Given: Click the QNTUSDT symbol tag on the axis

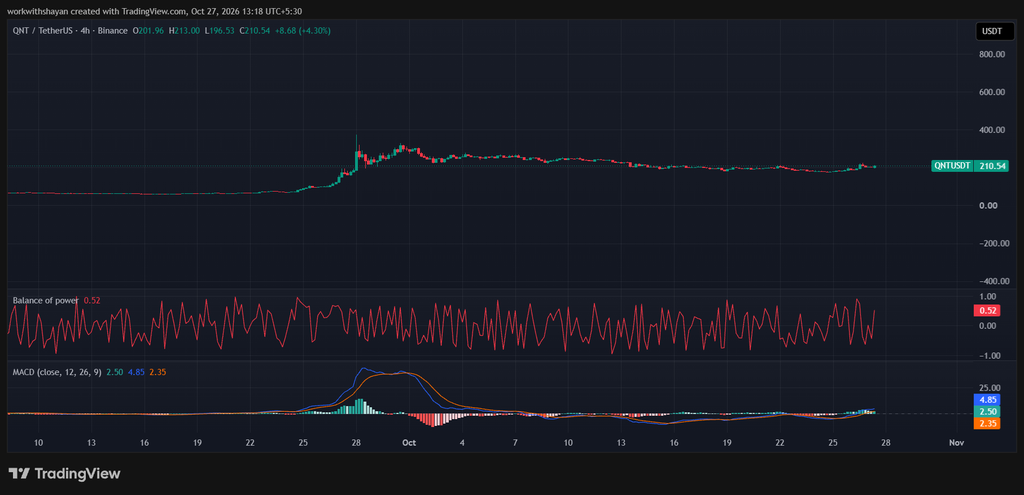Looking at the screenshot, I should tap(953, 166).
